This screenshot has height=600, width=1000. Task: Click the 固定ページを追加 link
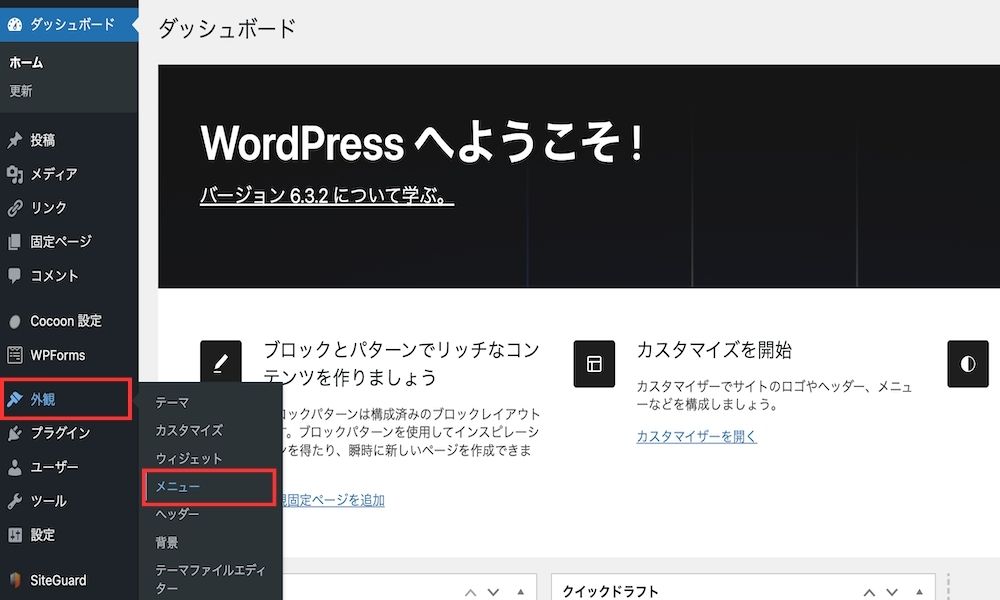334,500
